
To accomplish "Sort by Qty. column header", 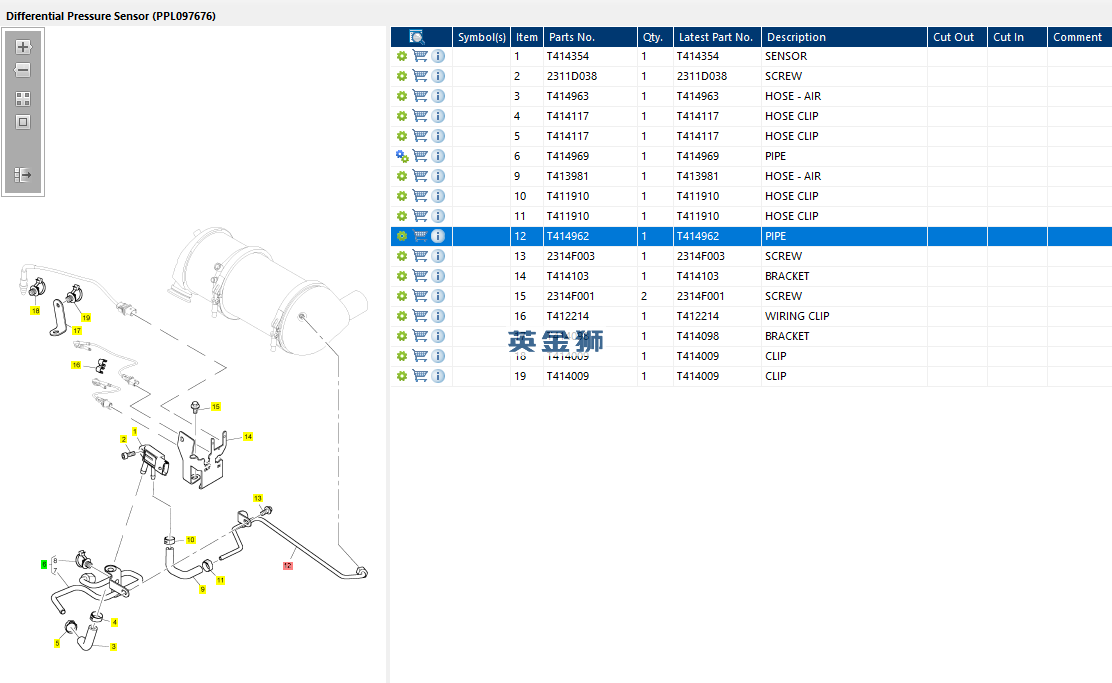I will 655,37.
